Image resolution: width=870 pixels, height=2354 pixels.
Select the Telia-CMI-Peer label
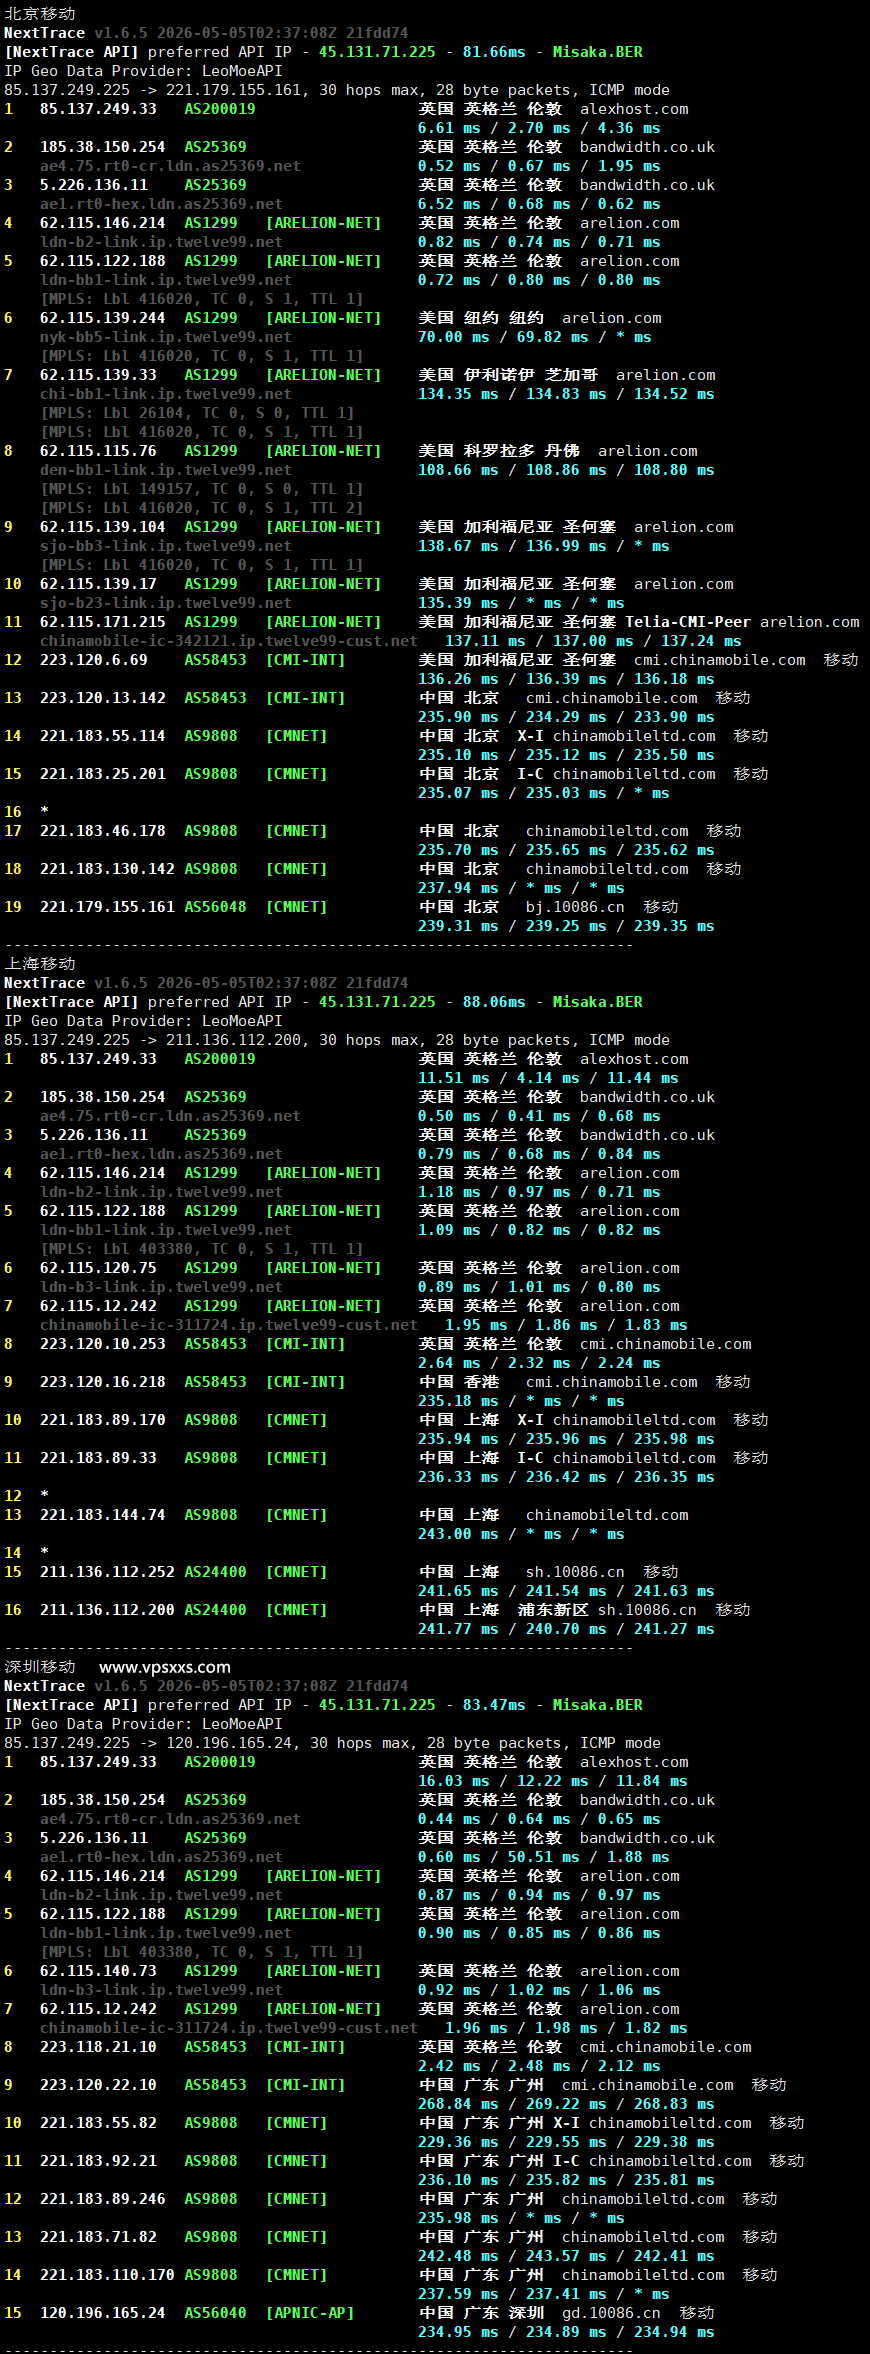(688, 622)
